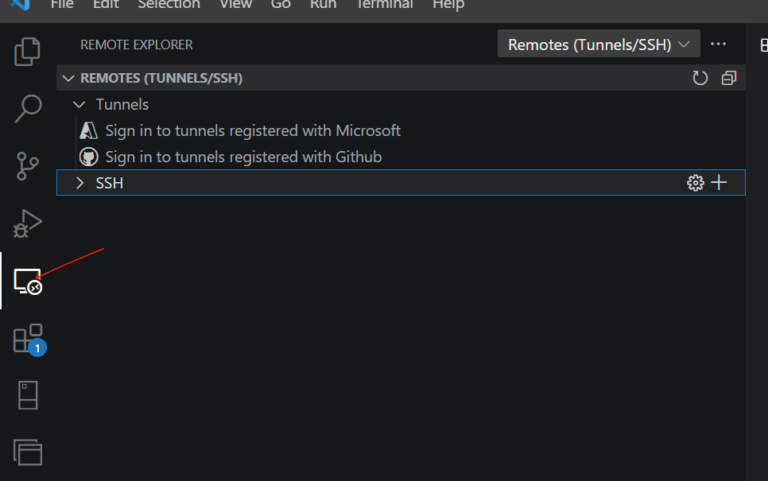Image resolution: width=768 pixels, height=481 pixels.
Task: Sign in to tunnels registered with Github
Action: pyautogui.click(x=243, y=157)
